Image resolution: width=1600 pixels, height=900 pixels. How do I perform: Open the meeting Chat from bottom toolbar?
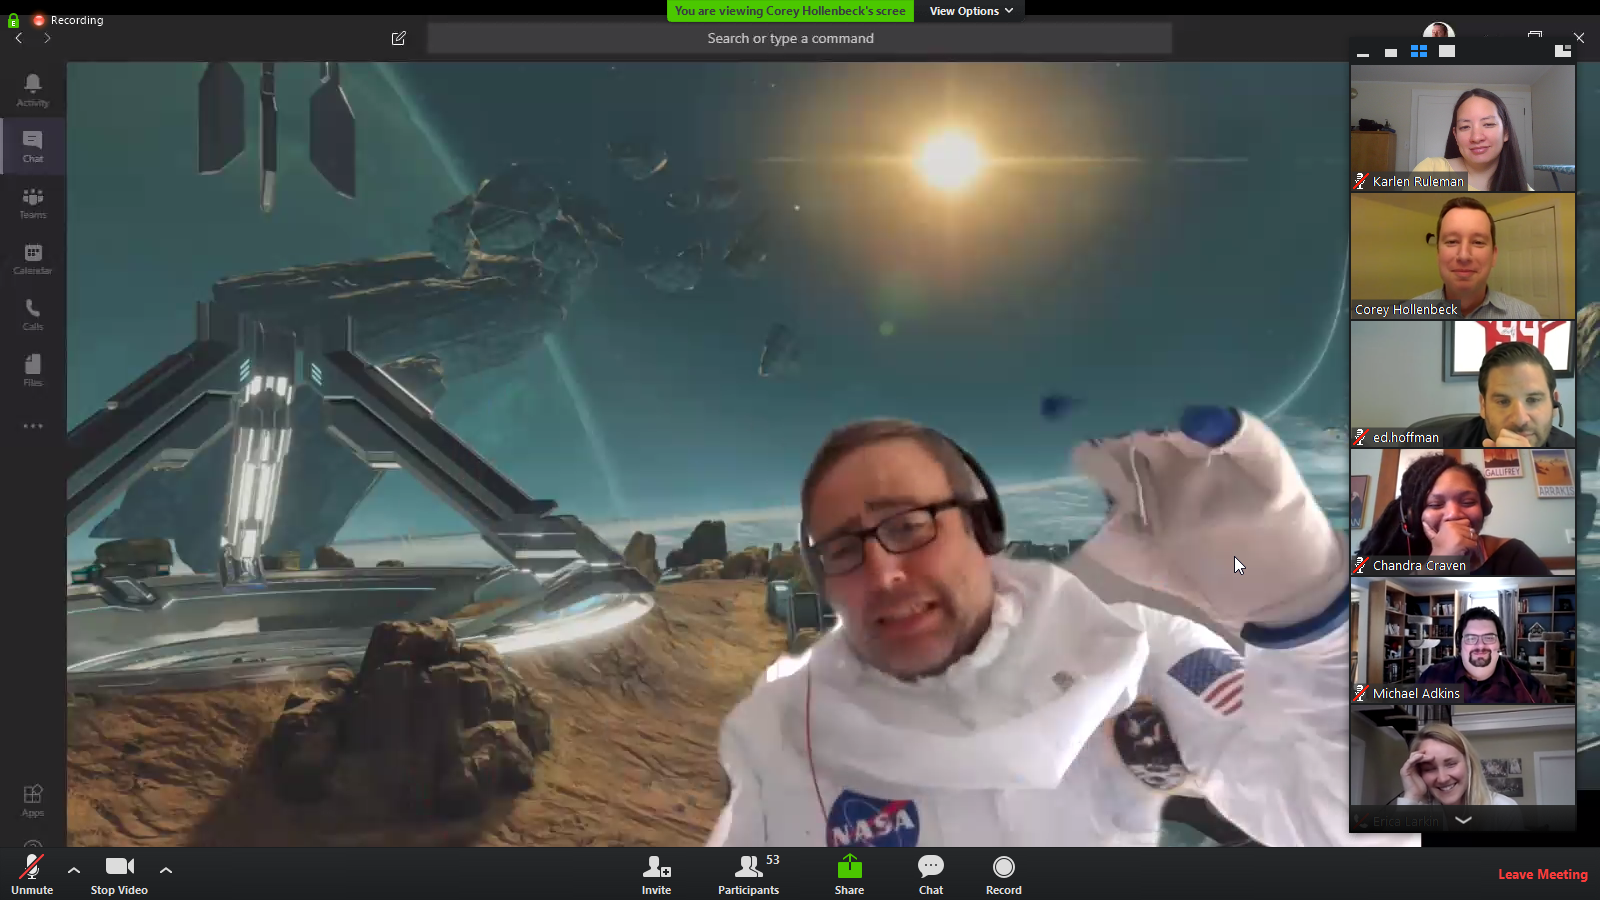click(930, 874)
